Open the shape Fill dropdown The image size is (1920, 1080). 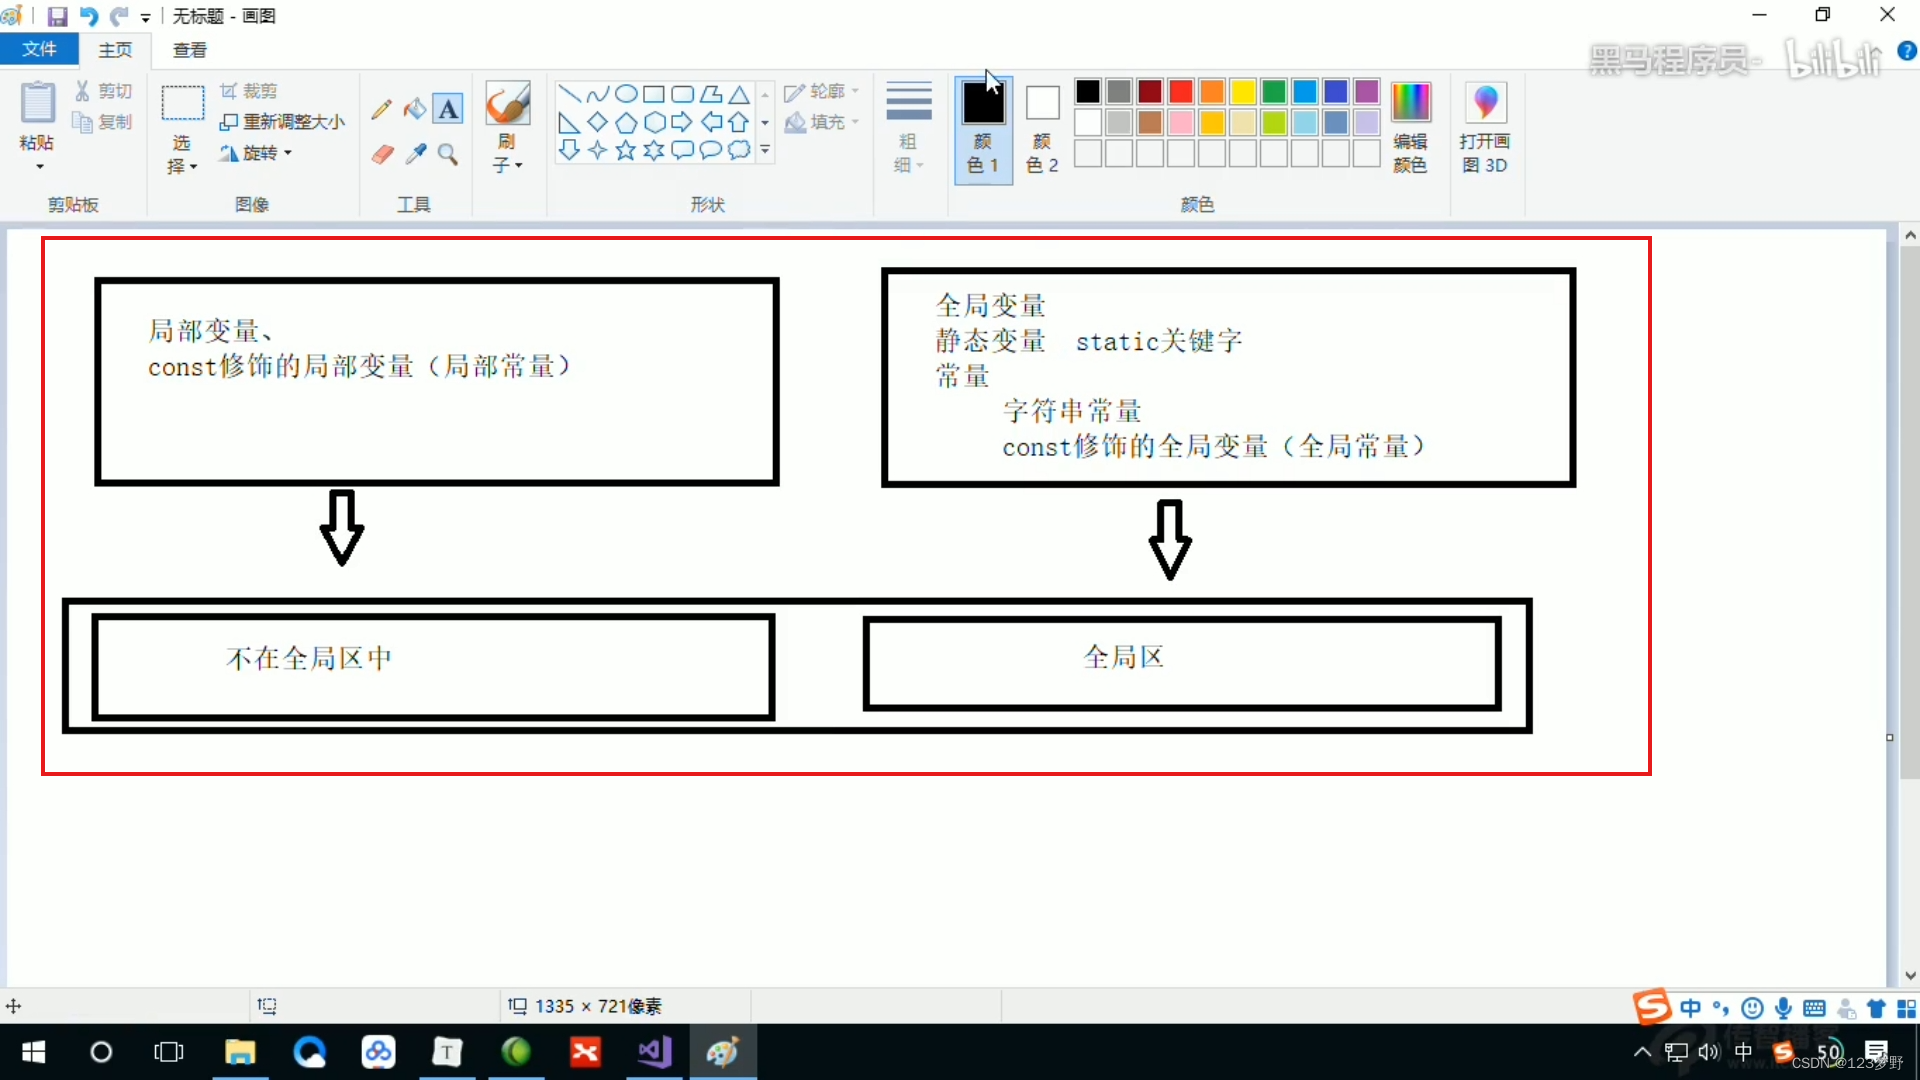coord(821,122)
